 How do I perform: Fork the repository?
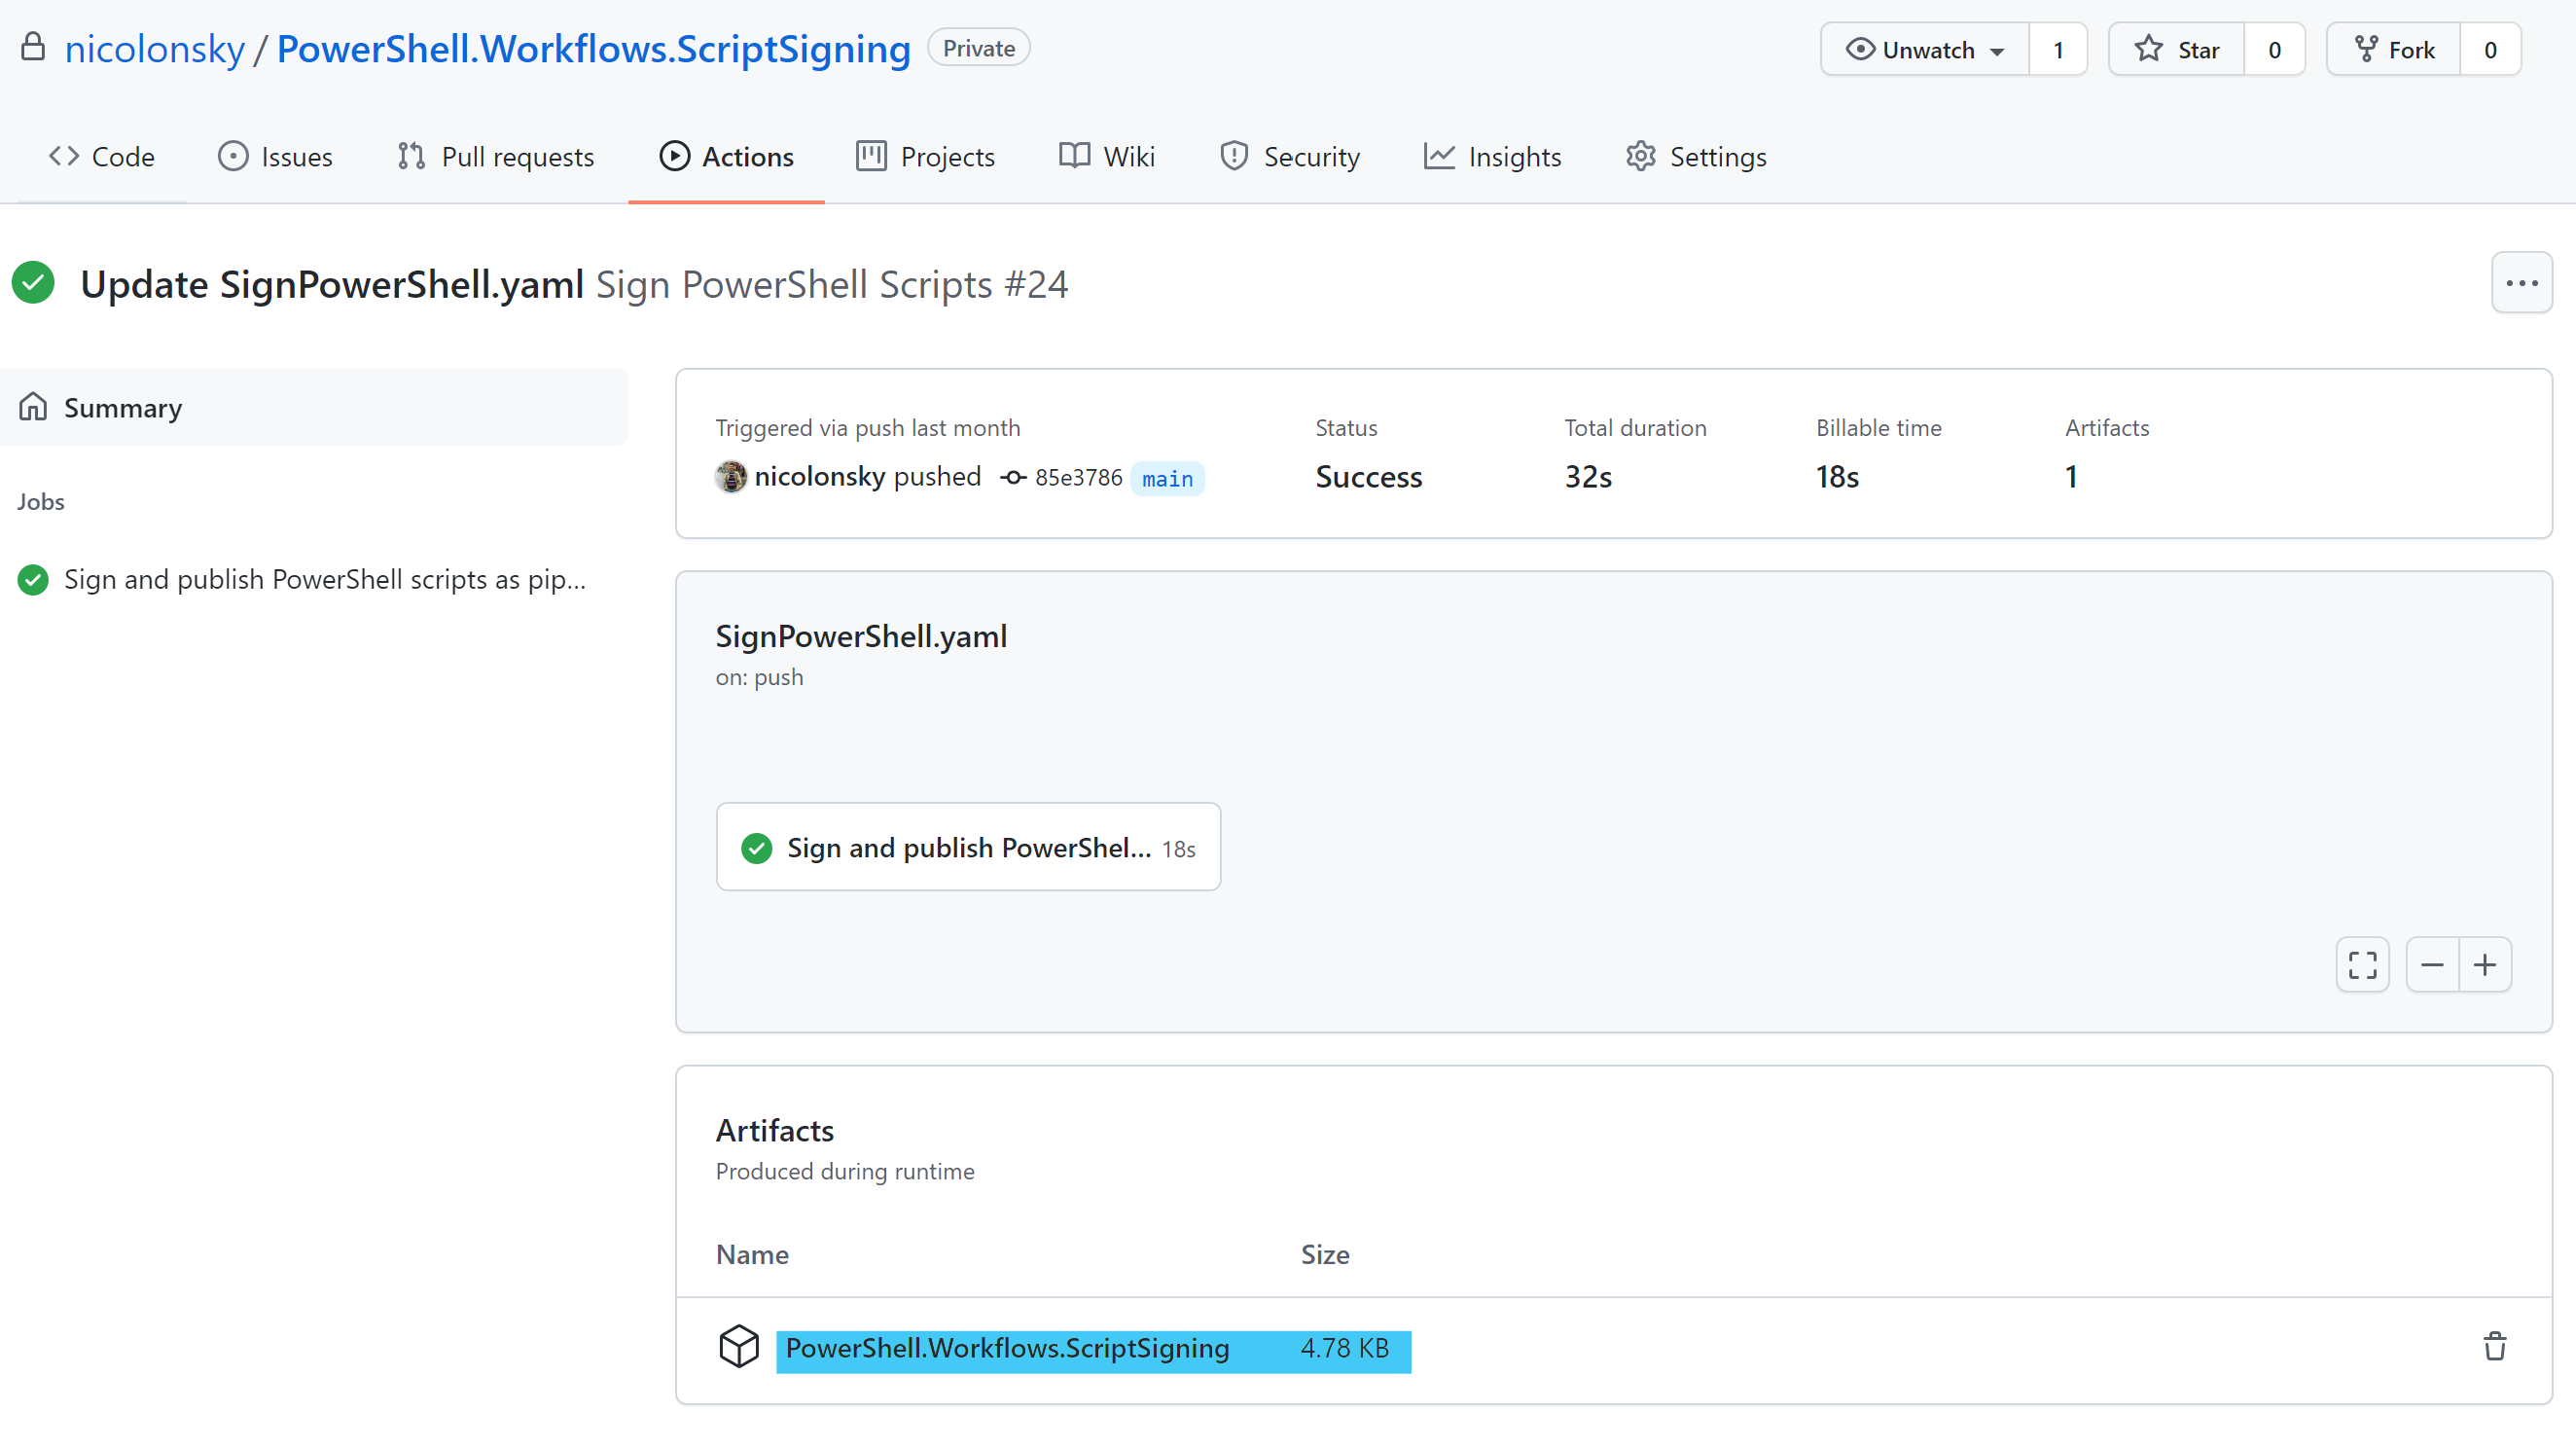2393,49
